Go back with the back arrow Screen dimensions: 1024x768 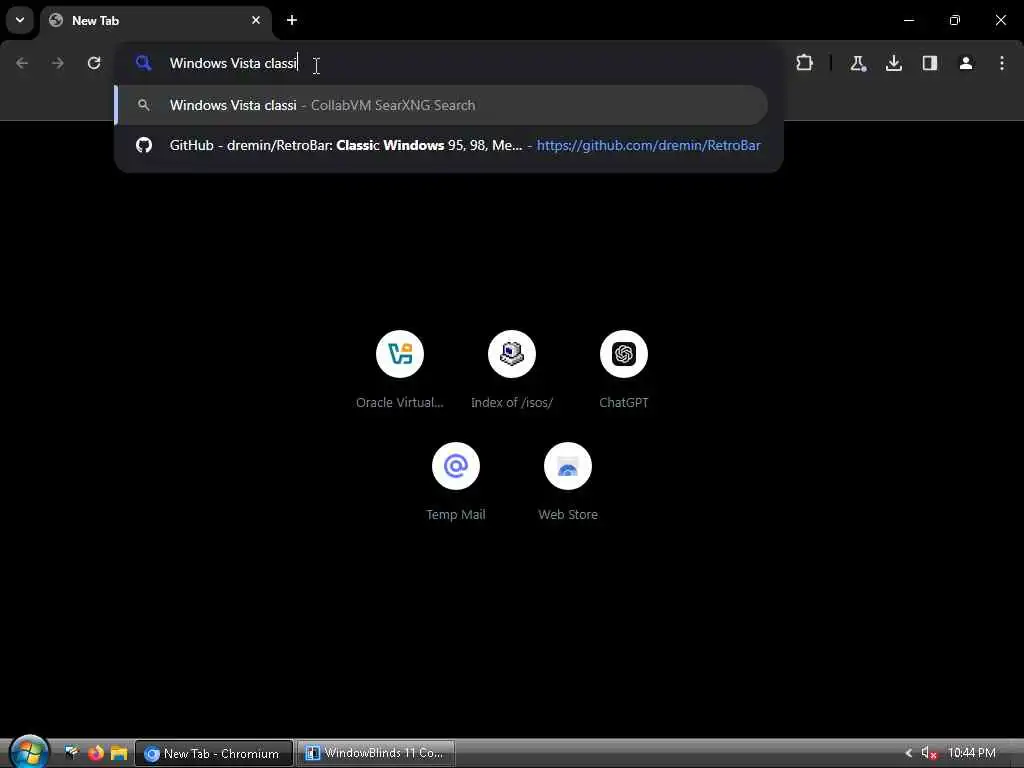[22, 63]
